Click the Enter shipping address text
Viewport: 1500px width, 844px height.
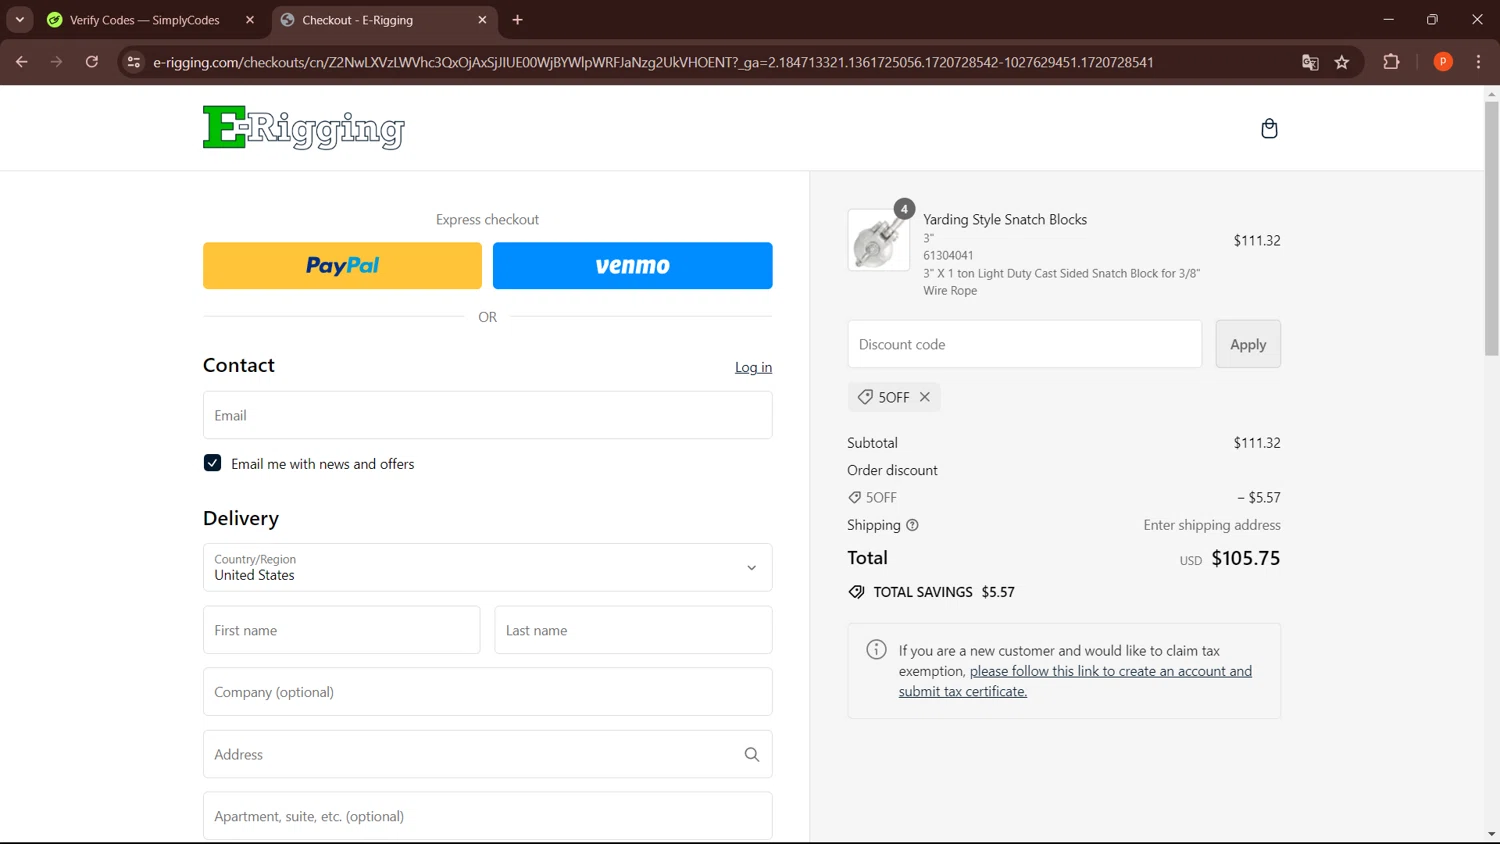[1212, 525]
